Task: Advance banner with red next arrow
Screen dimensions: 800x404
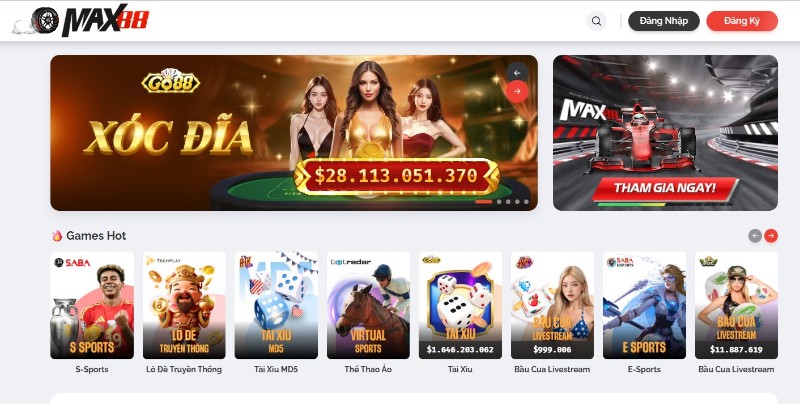Action: click(517, 91)
